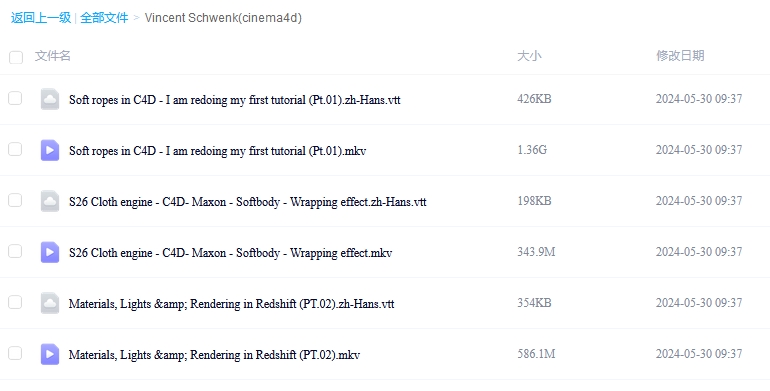This screenshot has height=391, width=770.
Task: Open S26 Cloth engine Wrapping effect.zh-Hans.vtt name
Action: tap(248, 201)
